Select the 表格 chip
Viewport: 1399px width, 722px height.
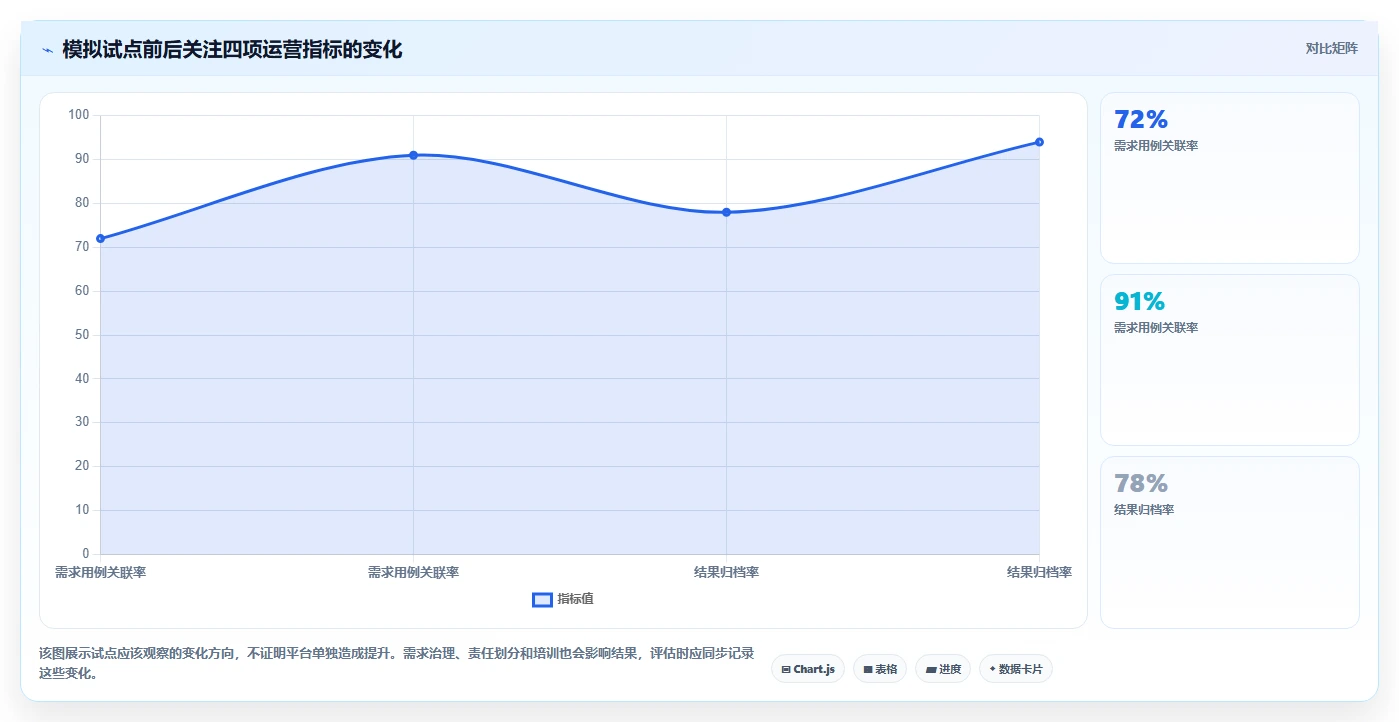point(880,669)
